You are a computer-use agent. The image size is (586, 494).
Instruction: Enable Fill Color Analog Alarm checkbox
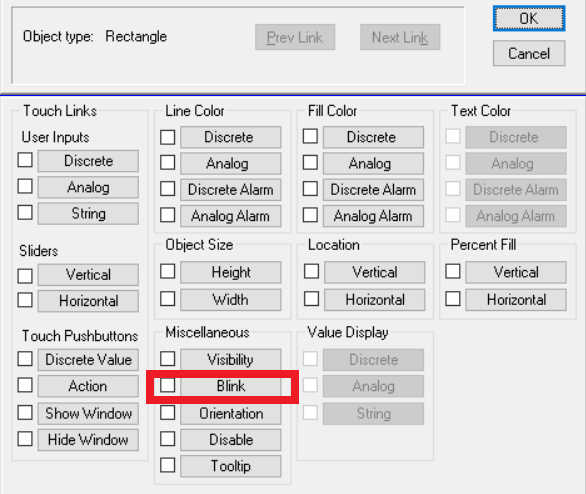click(310, 215)
